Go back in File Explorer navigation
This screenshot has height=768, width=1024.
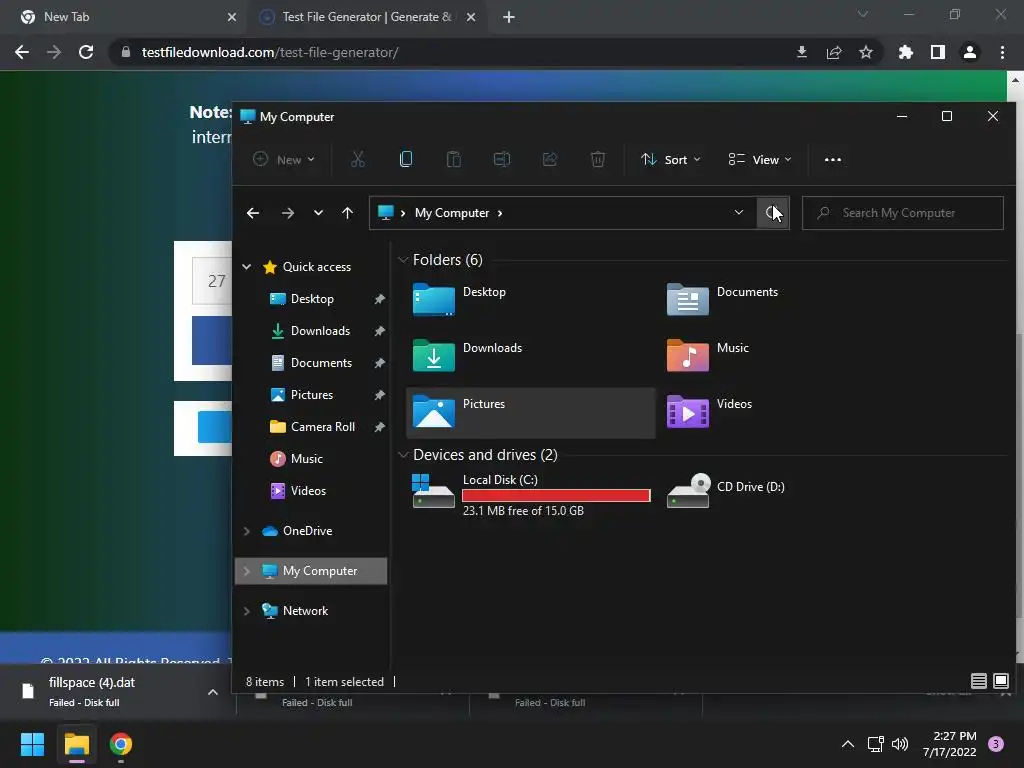253,213
